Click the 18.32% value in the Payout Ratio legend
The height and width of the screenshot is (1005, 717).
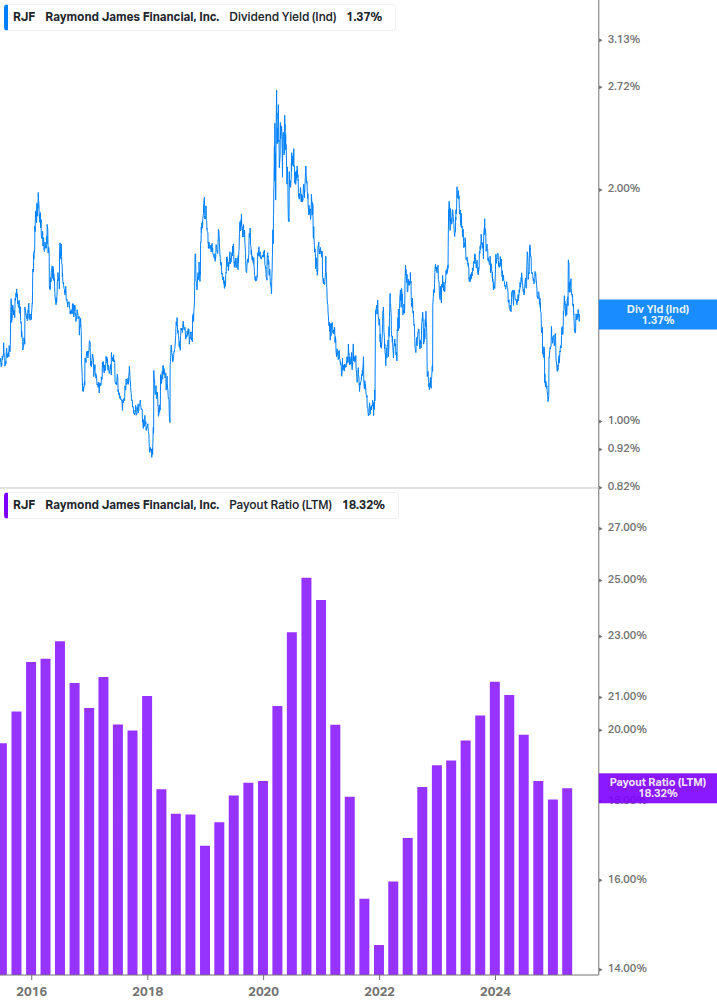pyautogui.click(x=363, y=505)
